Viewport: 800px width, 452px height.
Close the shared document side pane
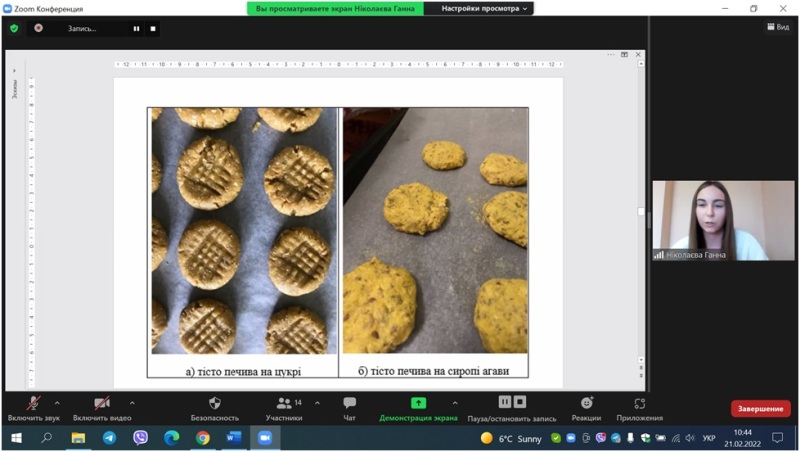[638, 55]
